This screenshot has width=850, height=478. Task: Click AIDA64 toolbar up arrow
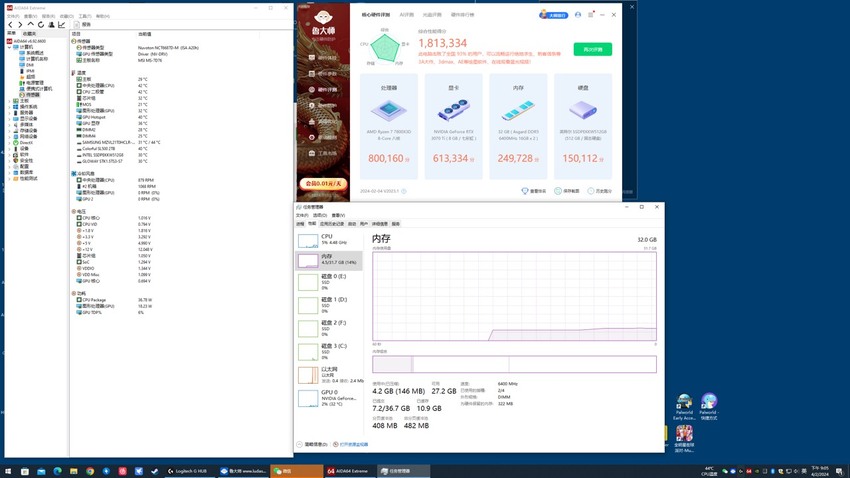point(30,24)
